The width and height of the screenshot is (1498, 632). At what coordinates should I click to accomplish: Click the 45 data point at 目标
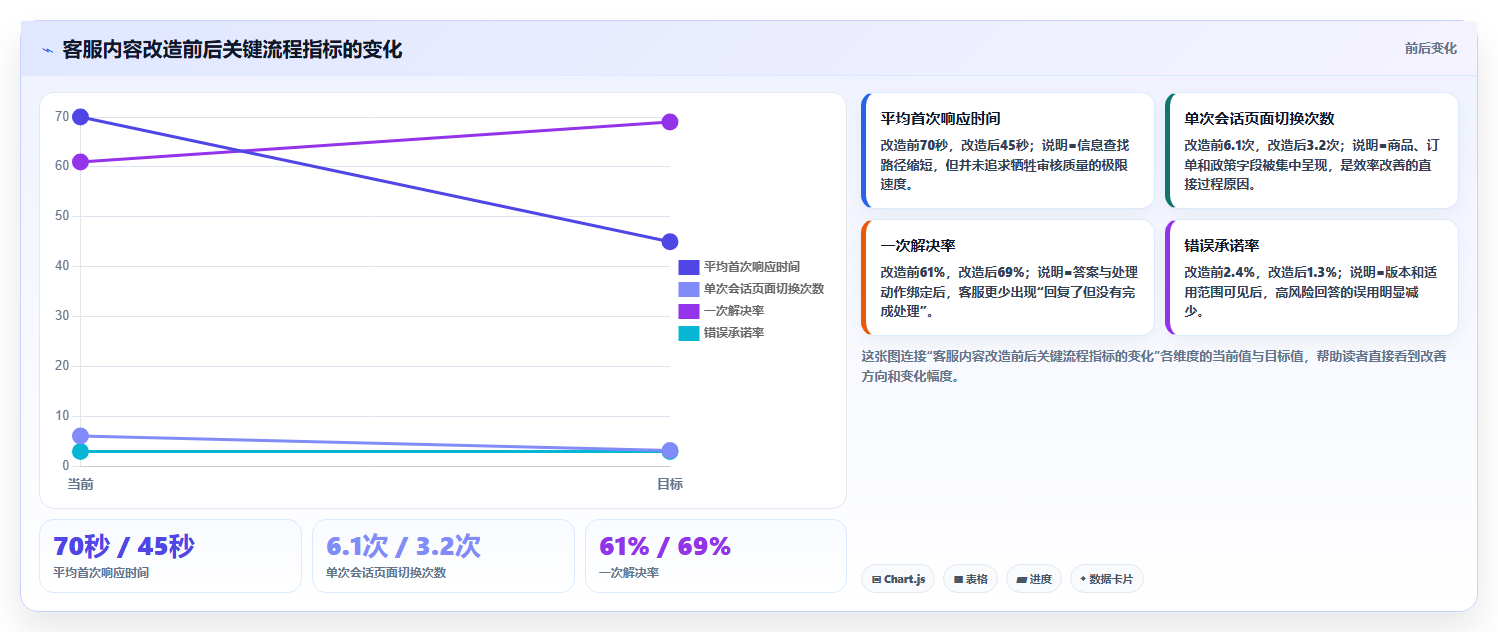[670, 242]
